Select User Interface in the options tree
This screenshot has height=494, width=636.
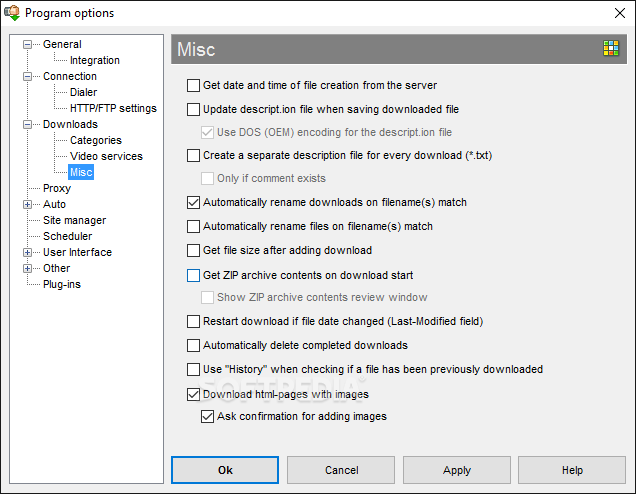[77, 252]
